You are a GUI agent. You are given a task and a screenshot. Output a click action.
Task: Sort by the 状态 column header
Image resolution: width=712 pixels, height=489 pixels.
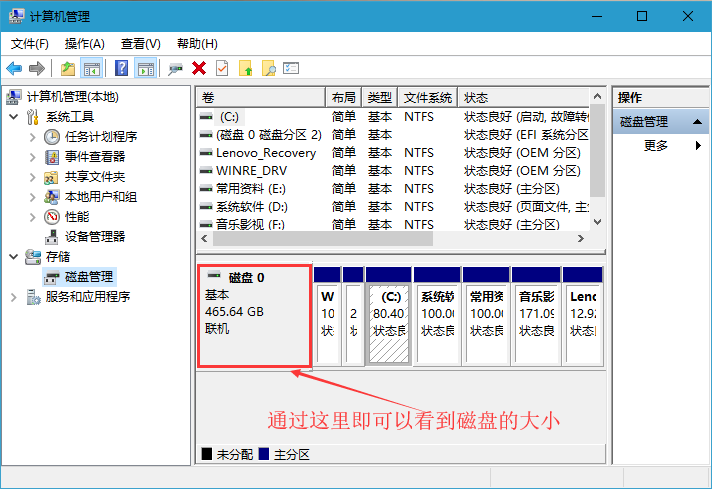point(524,98)
